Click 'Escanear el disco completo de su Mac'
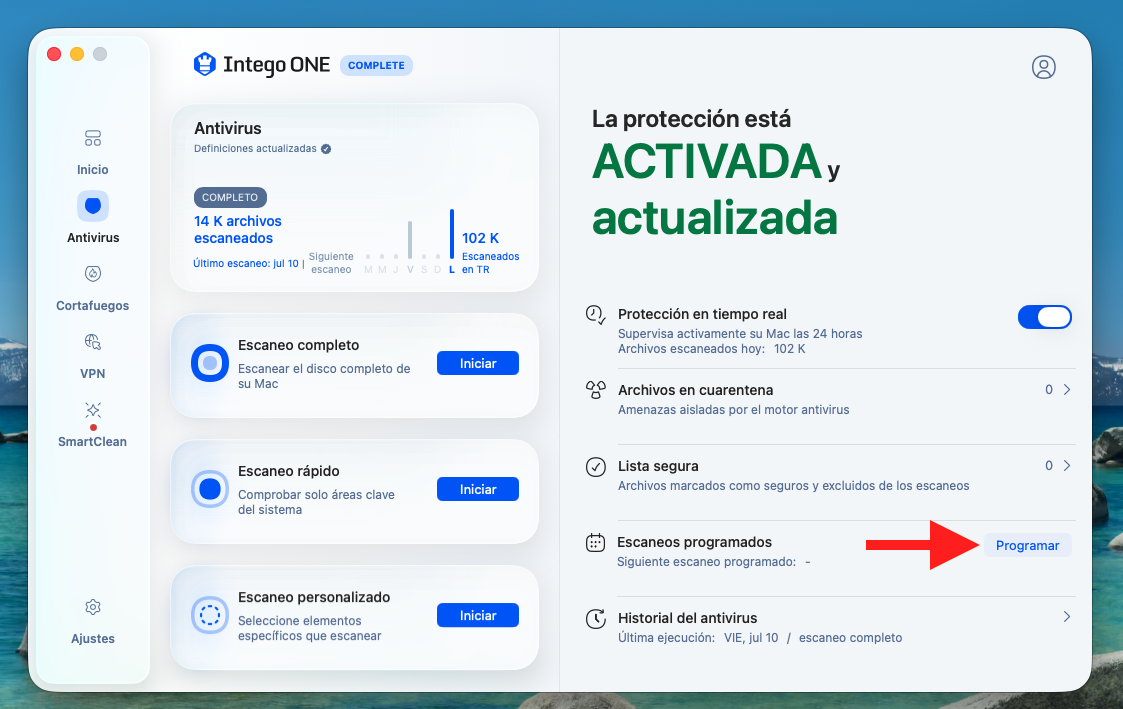This screenshot has height=709, width=1123. pos(324,376)
